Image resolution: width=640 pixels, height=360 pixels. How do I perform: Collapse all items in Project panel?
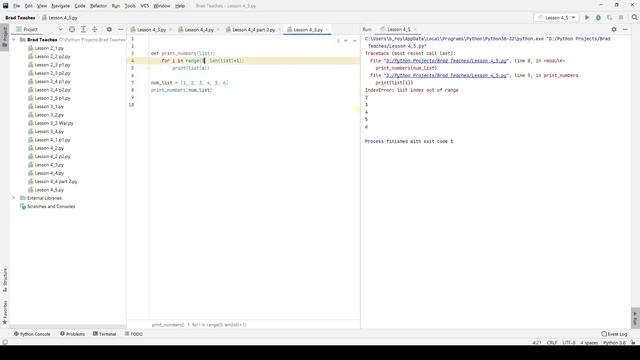[95, 29]
